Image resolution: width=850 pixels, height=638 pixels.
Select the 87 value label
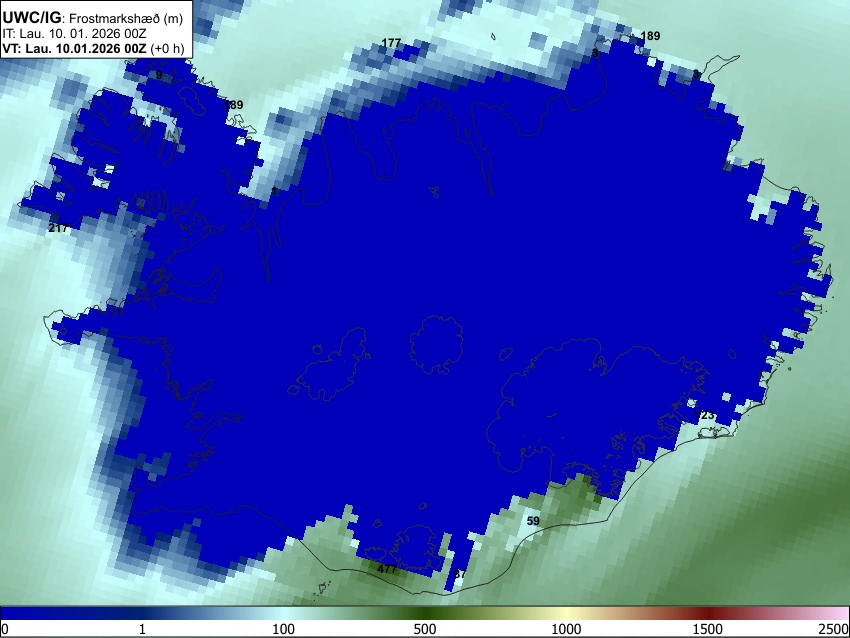click(460, 574)
